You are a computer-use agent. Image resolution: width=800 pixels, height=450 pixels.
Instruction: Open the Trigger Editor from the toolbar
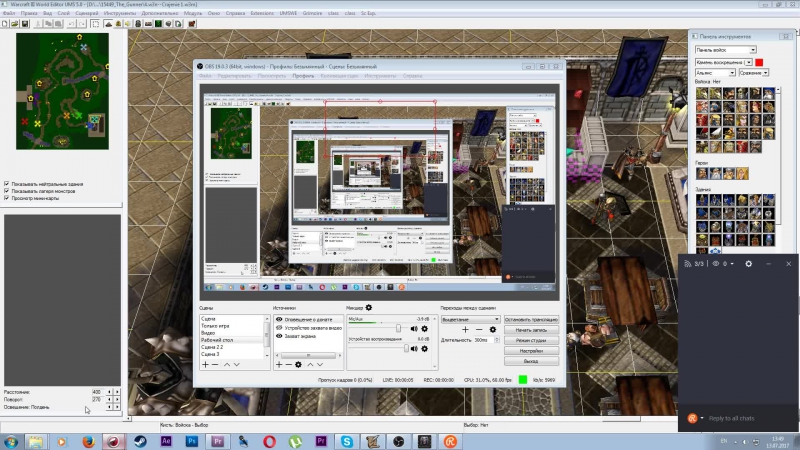pos(118,23)
